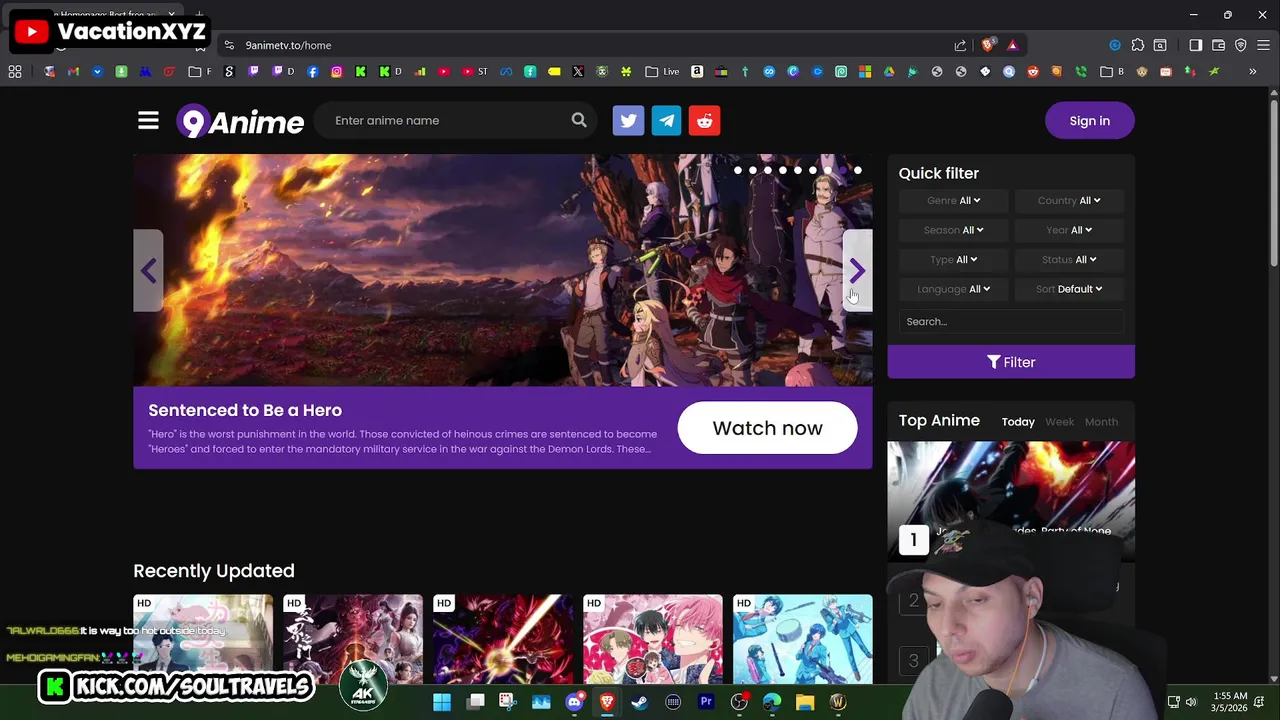Viewport: 1280px width, 720px height.
Task: Show more bookmarks overflow chevron
Action: tap(1252, 71)
